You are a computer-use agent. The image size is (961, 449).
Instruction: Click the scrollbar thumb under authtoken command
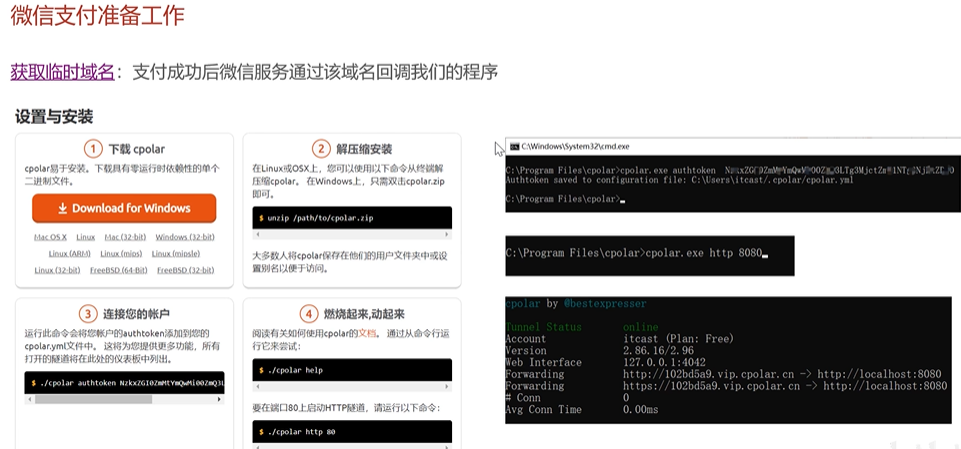93,399
